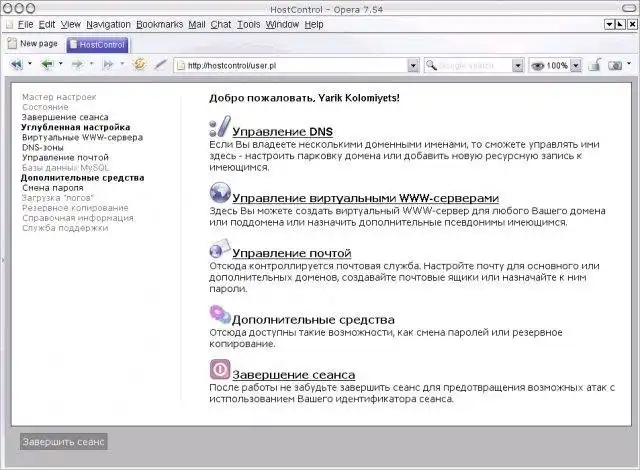Viewport: 640px width, 470px height.
Task: Open the Navigation menu
Action: coord(109,24)
